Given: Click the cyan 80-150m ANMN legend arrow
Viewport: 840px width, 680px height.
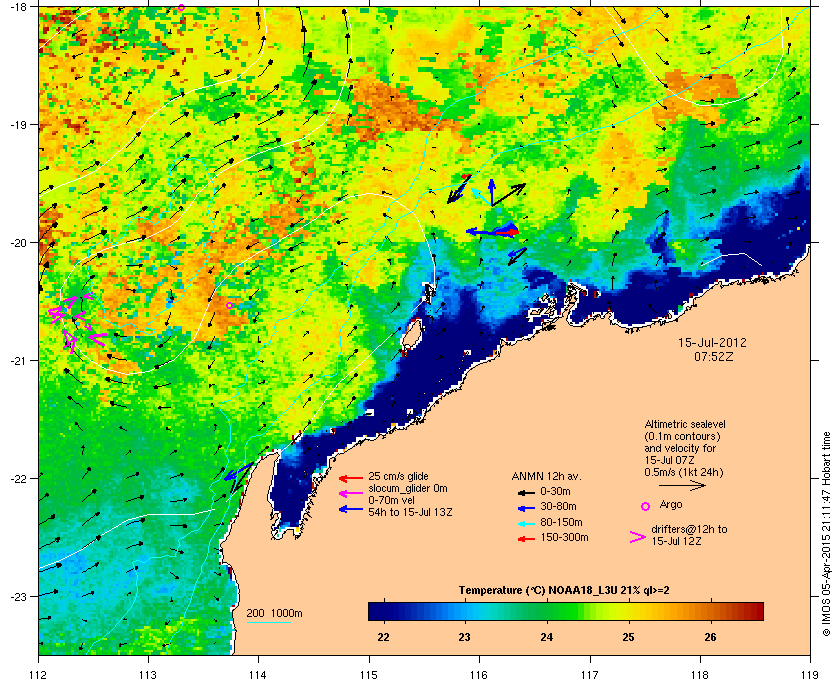Looking at the screenshot, I should [527, 524].
